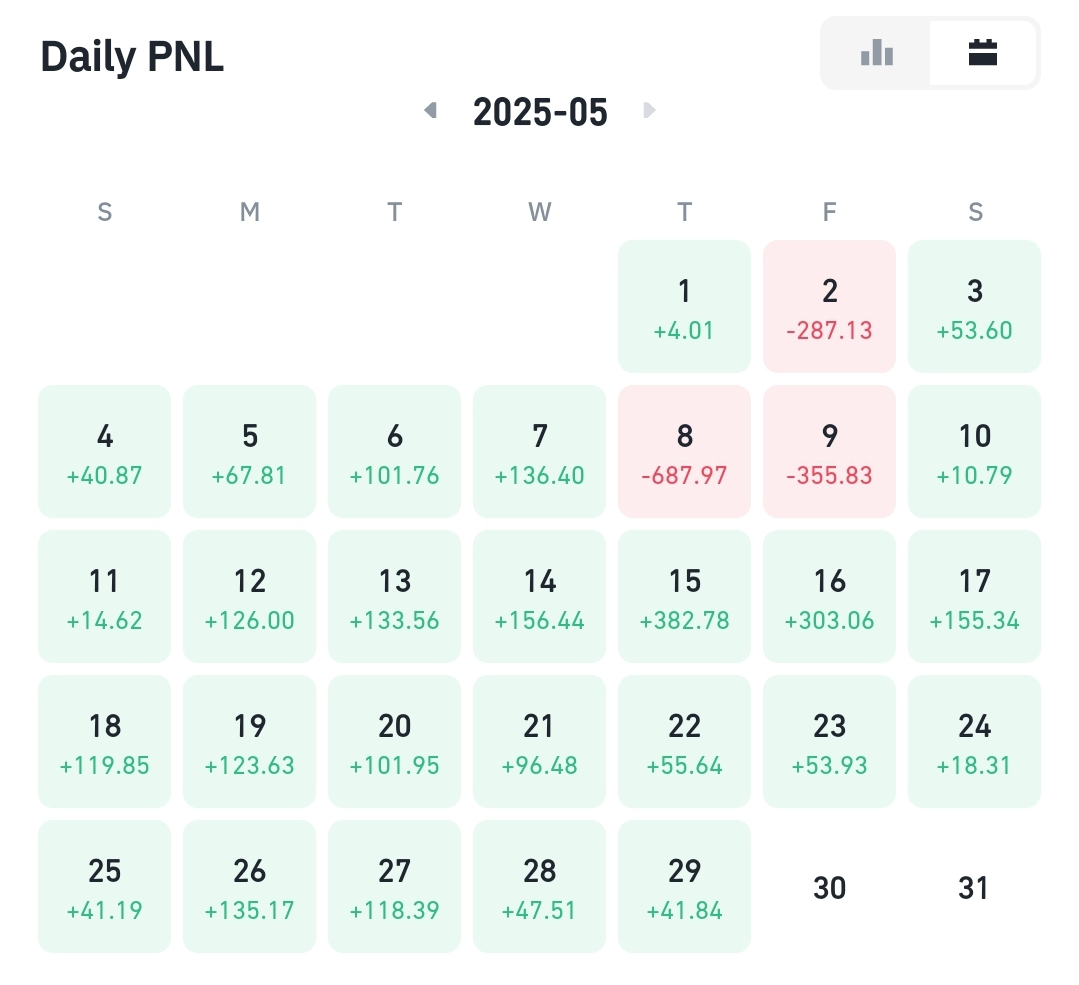Select May 15 with +382.78 profit
Screen dimensions: 1079x985
click(x=684, y=597)
